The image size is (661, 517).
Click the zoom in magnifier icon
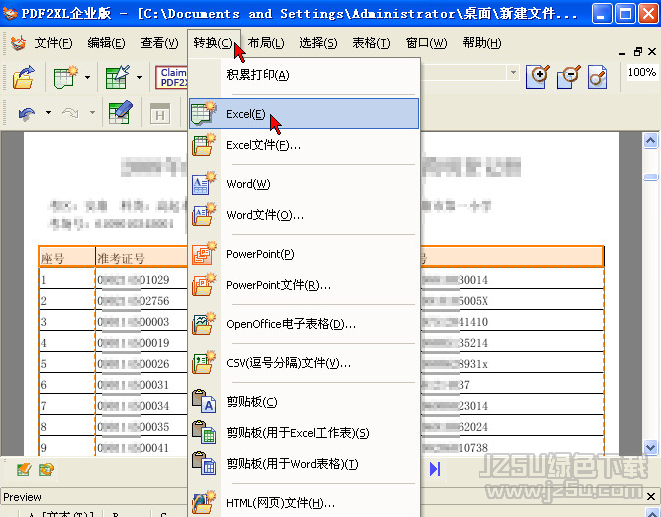click(537, 77)
